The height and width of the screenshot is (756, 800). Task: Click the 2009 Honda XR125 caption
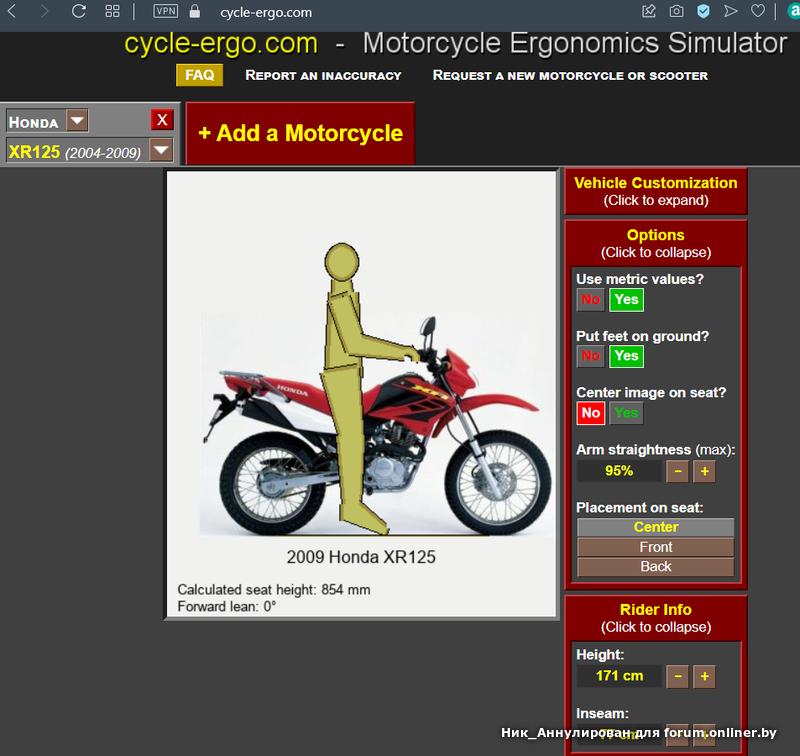point(361,557)
